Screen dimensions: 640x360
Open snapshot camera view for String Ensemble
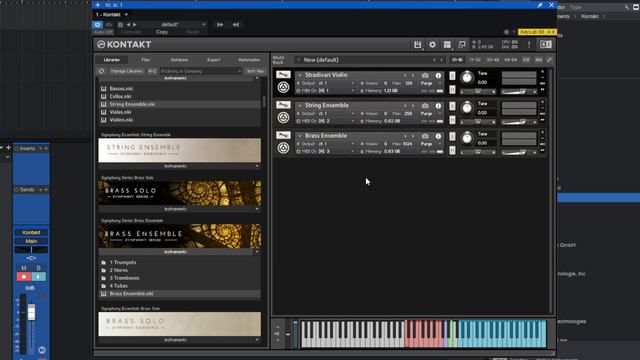coord(425,106)
